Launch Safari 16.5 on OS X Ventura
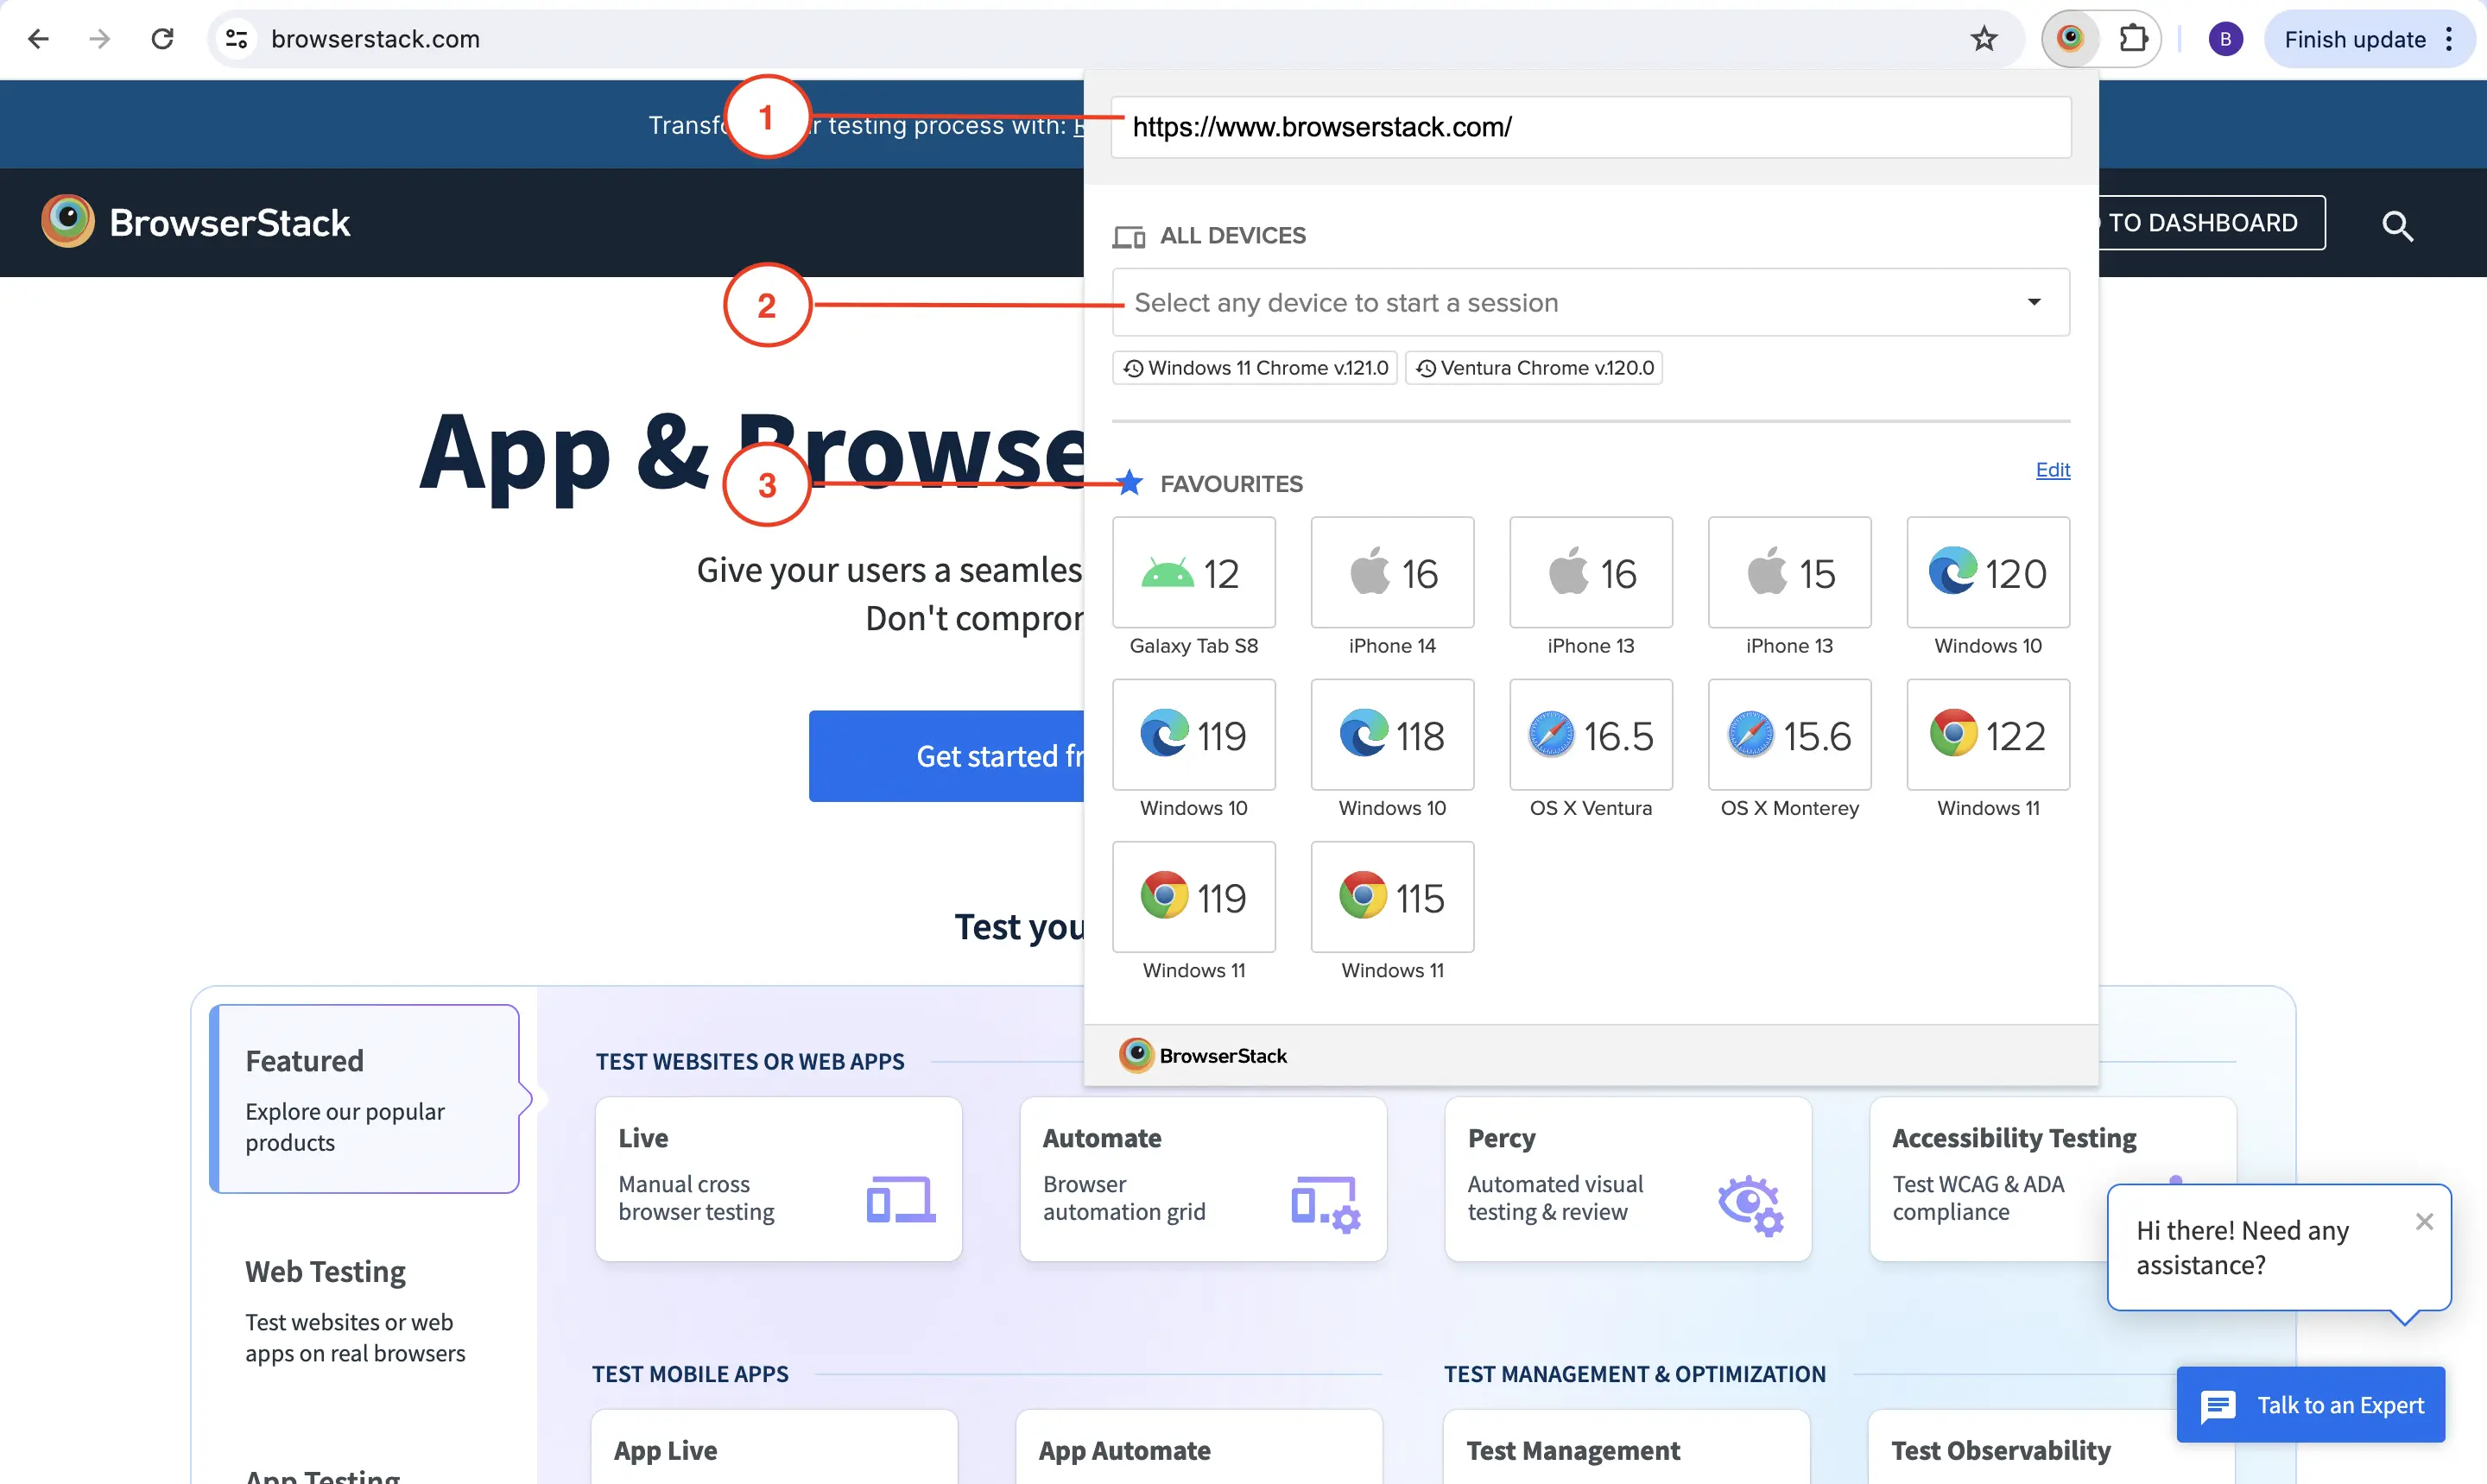The width and height of the screenshot is (2487, 1484). tap(1590, 735)
